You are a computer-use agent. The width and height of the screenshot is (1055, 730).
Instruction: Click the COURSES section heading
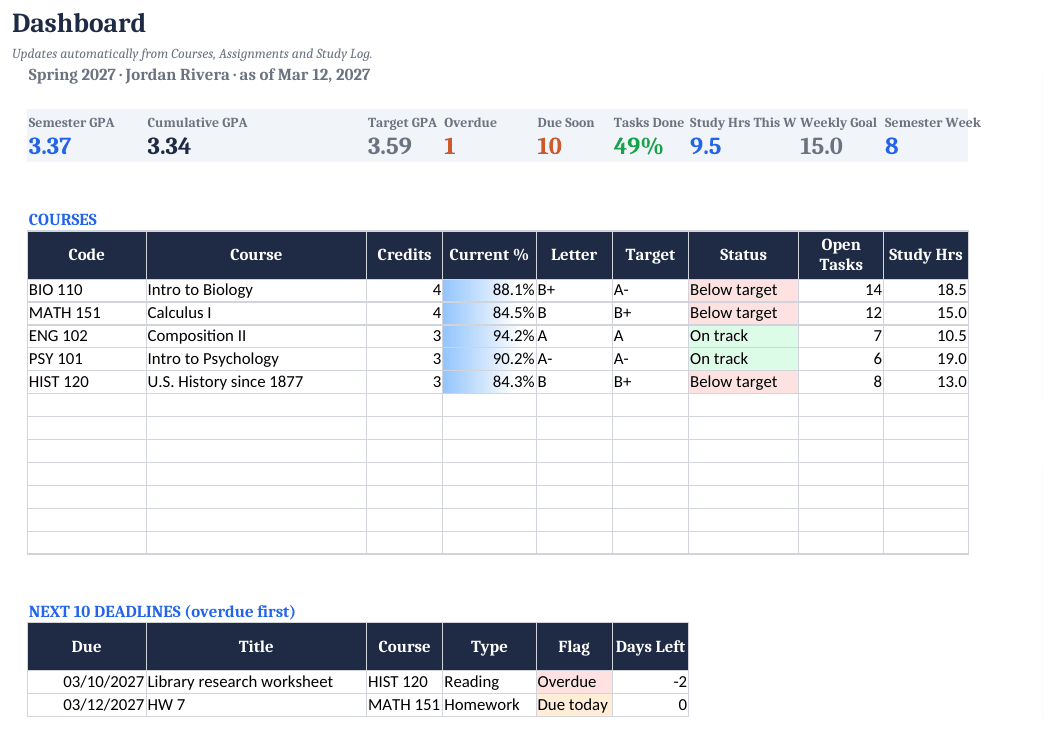click(63, 220)
